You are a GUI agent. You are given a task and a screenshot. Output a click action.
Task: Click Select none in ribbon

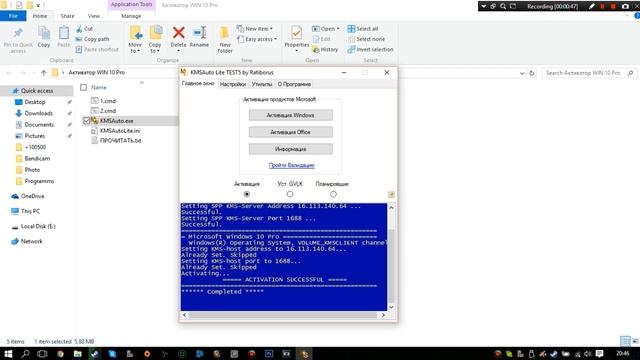click(367, 39)
